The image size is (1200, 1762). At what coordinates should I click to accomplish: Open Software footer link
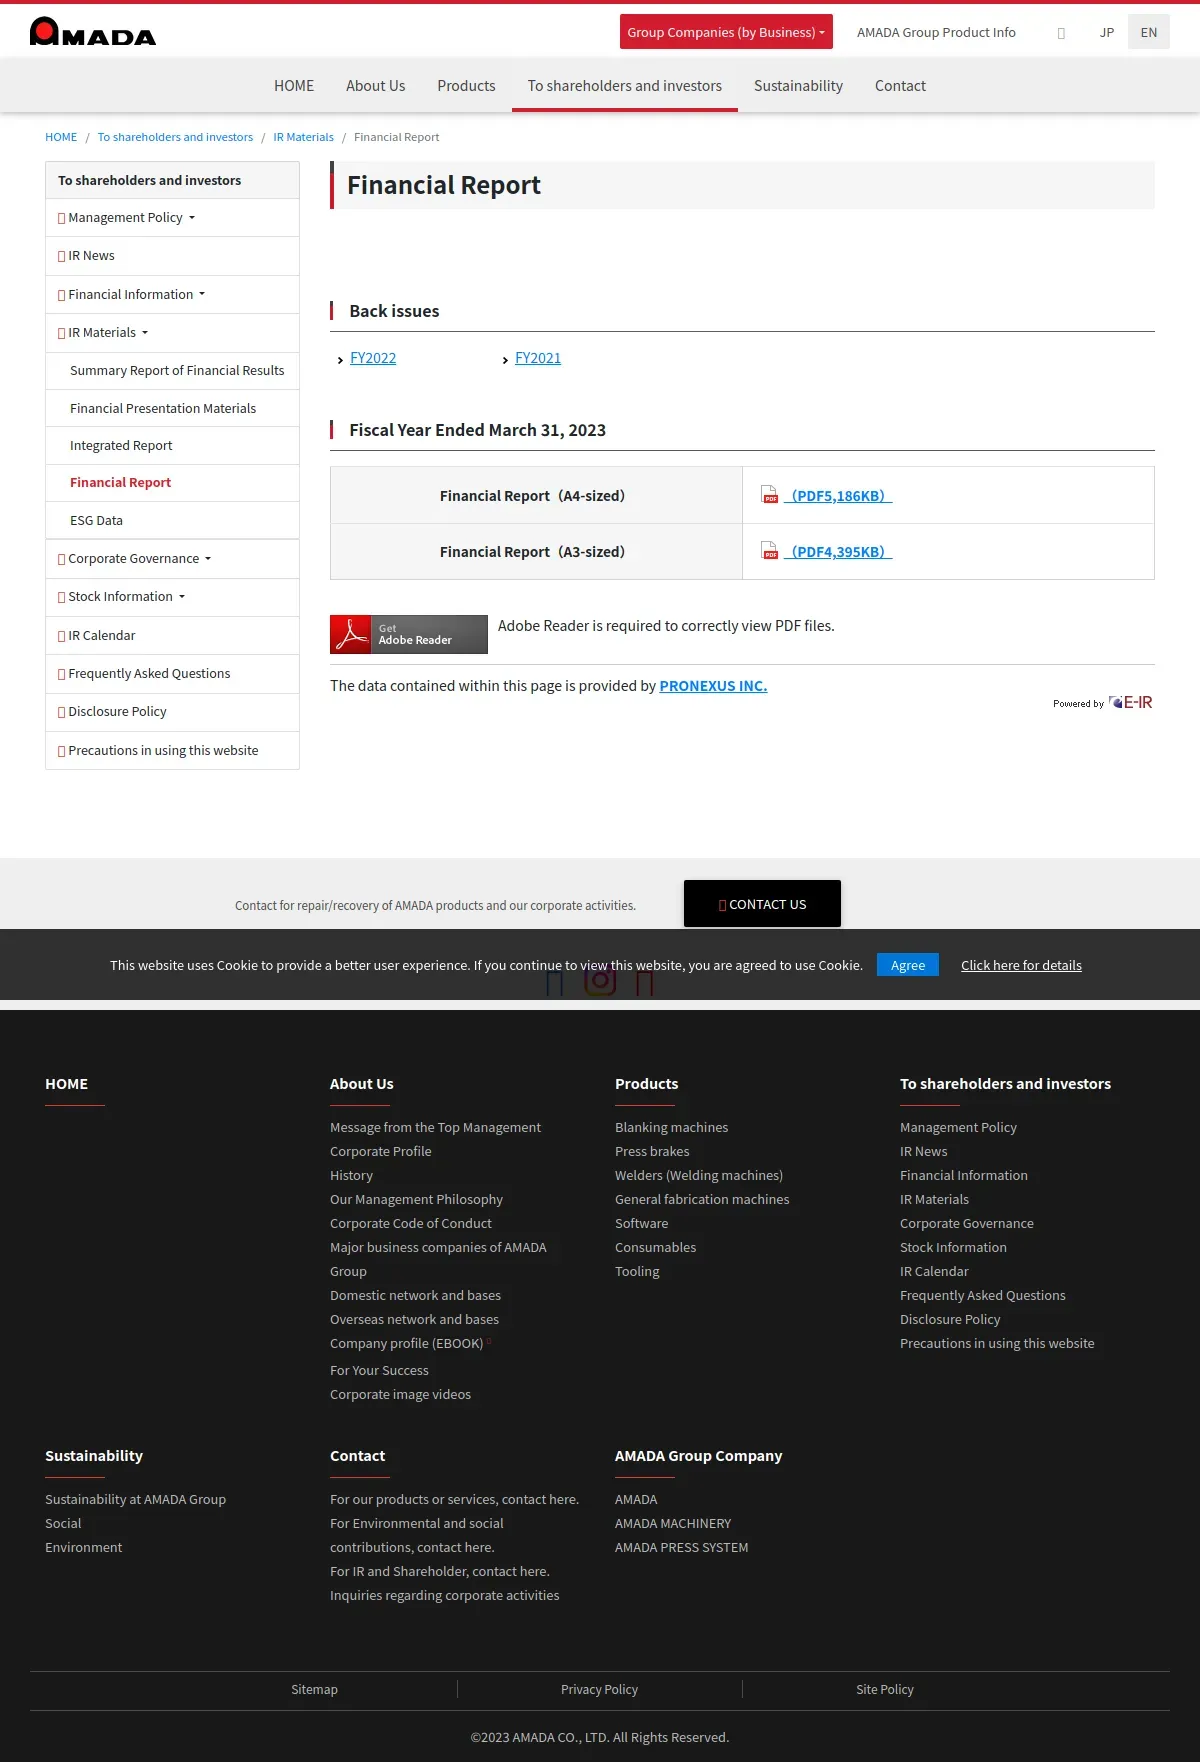pyautogui.click(x=641, y=1223)
